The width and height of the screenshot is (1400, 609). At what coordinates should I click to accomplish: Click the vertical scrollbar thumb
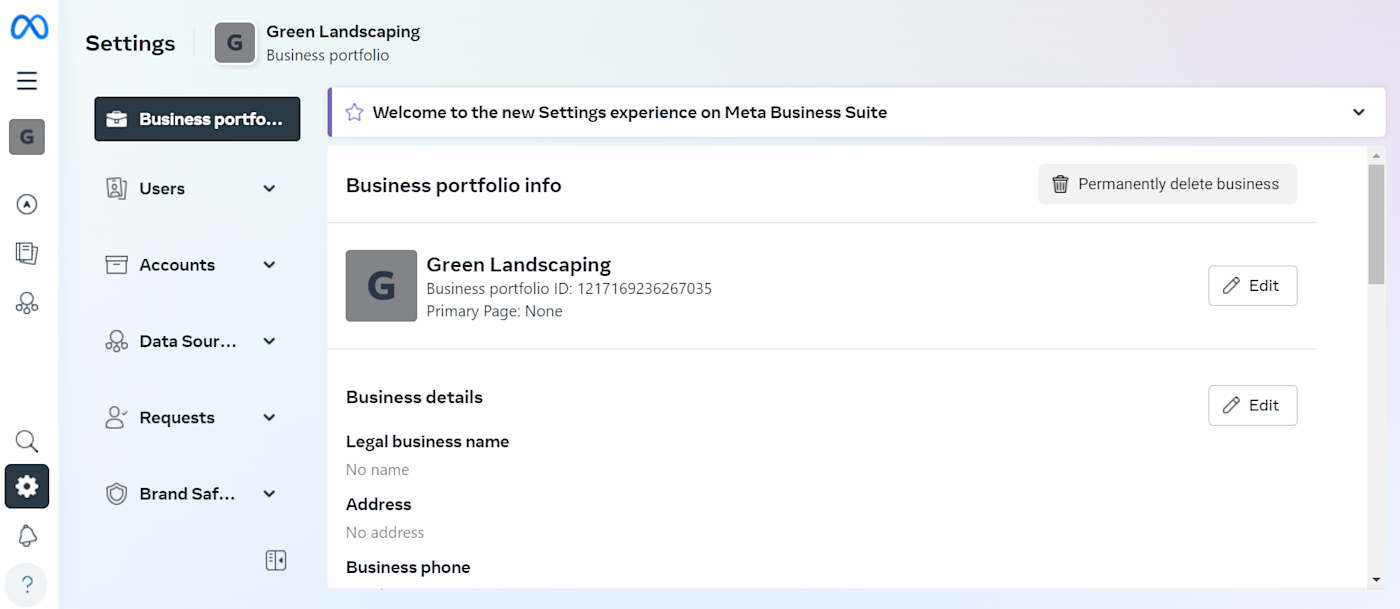pyautogui.click(x=1377, y=225)
